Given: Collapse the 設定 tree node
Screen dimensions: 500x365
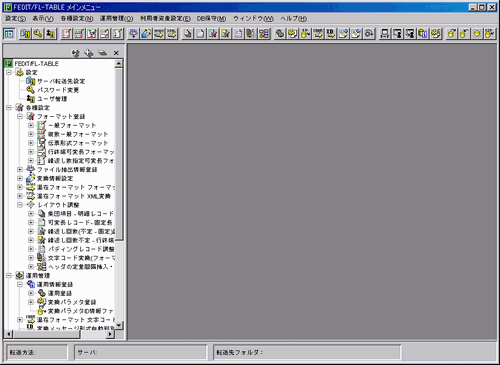Looking at the screenshot, I should (9, 72).
